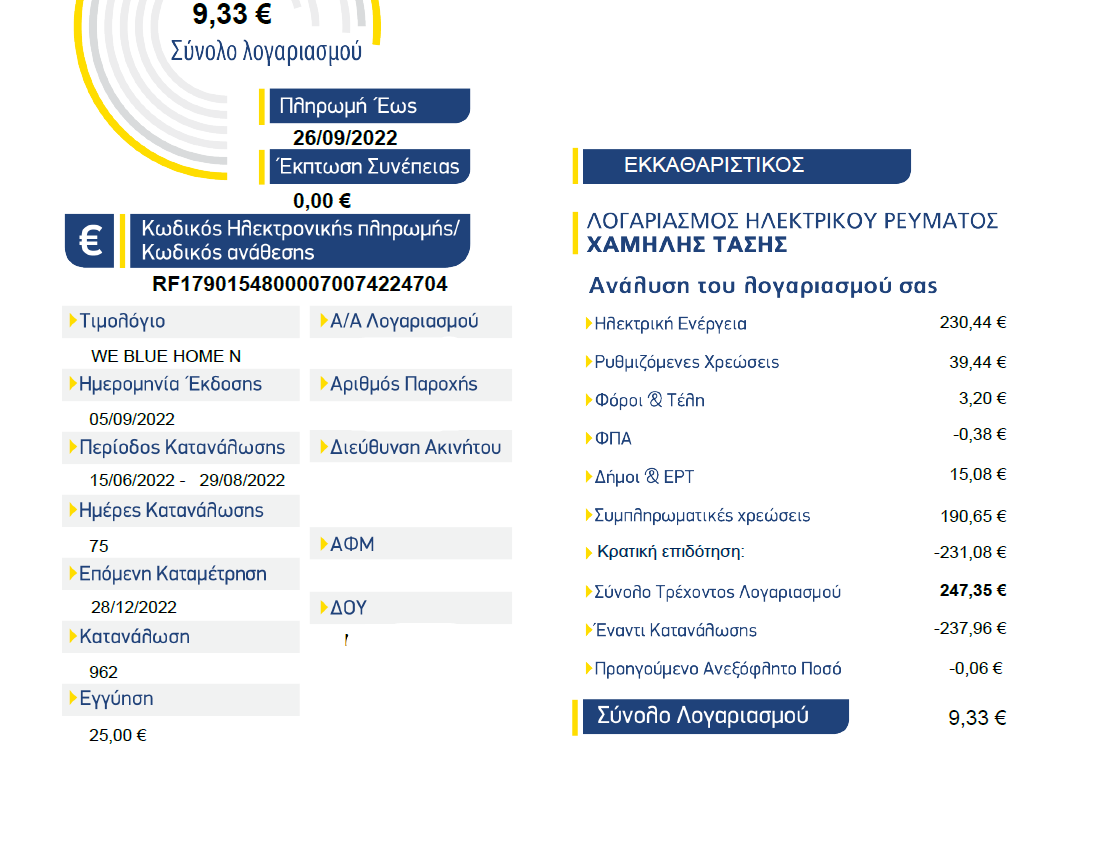Select the -237,96 € amount
Viewport: 1117px width, 850px height.
(970, 628)
